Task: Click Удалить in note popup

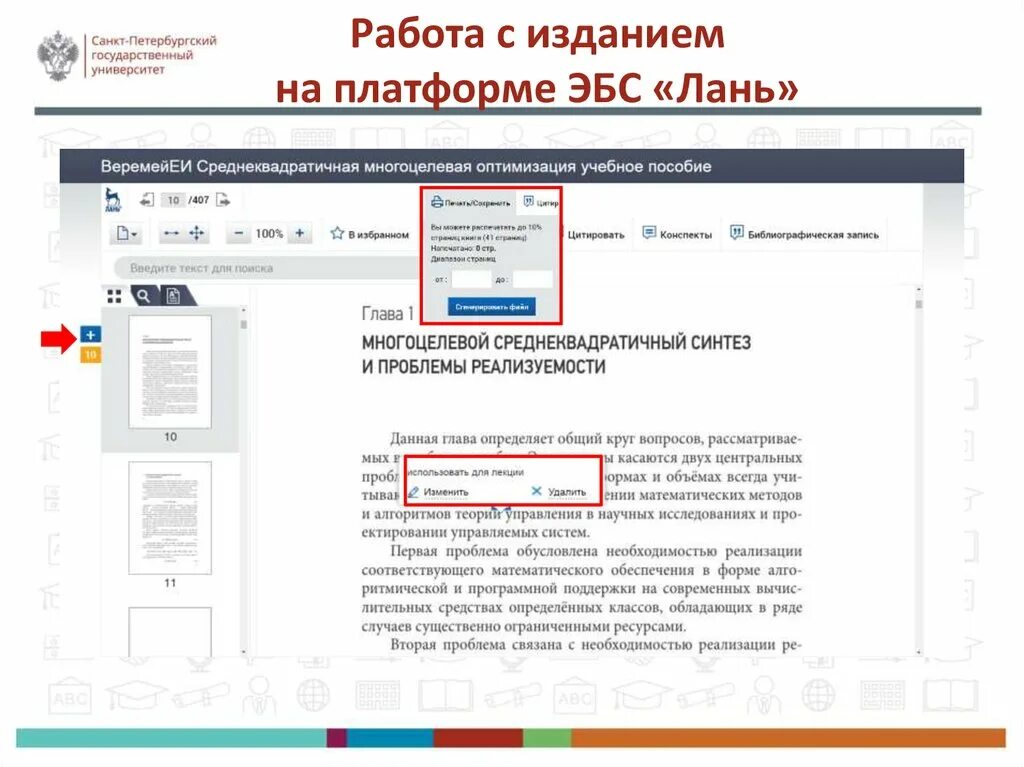Action: coord(559,491)
